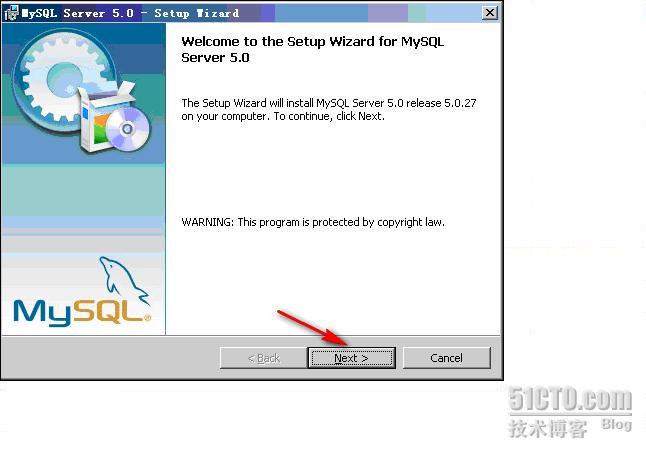
Task: Click the red arrow annotation
Action: click(312, 328)
